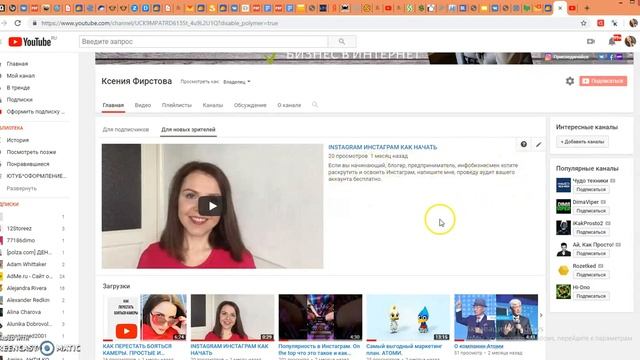Open Популярность в Инстаграм video thumbnail
Image resolution: width=640 pixels, height=360 pixels.
pyautogui.click(x=320, y=318)
